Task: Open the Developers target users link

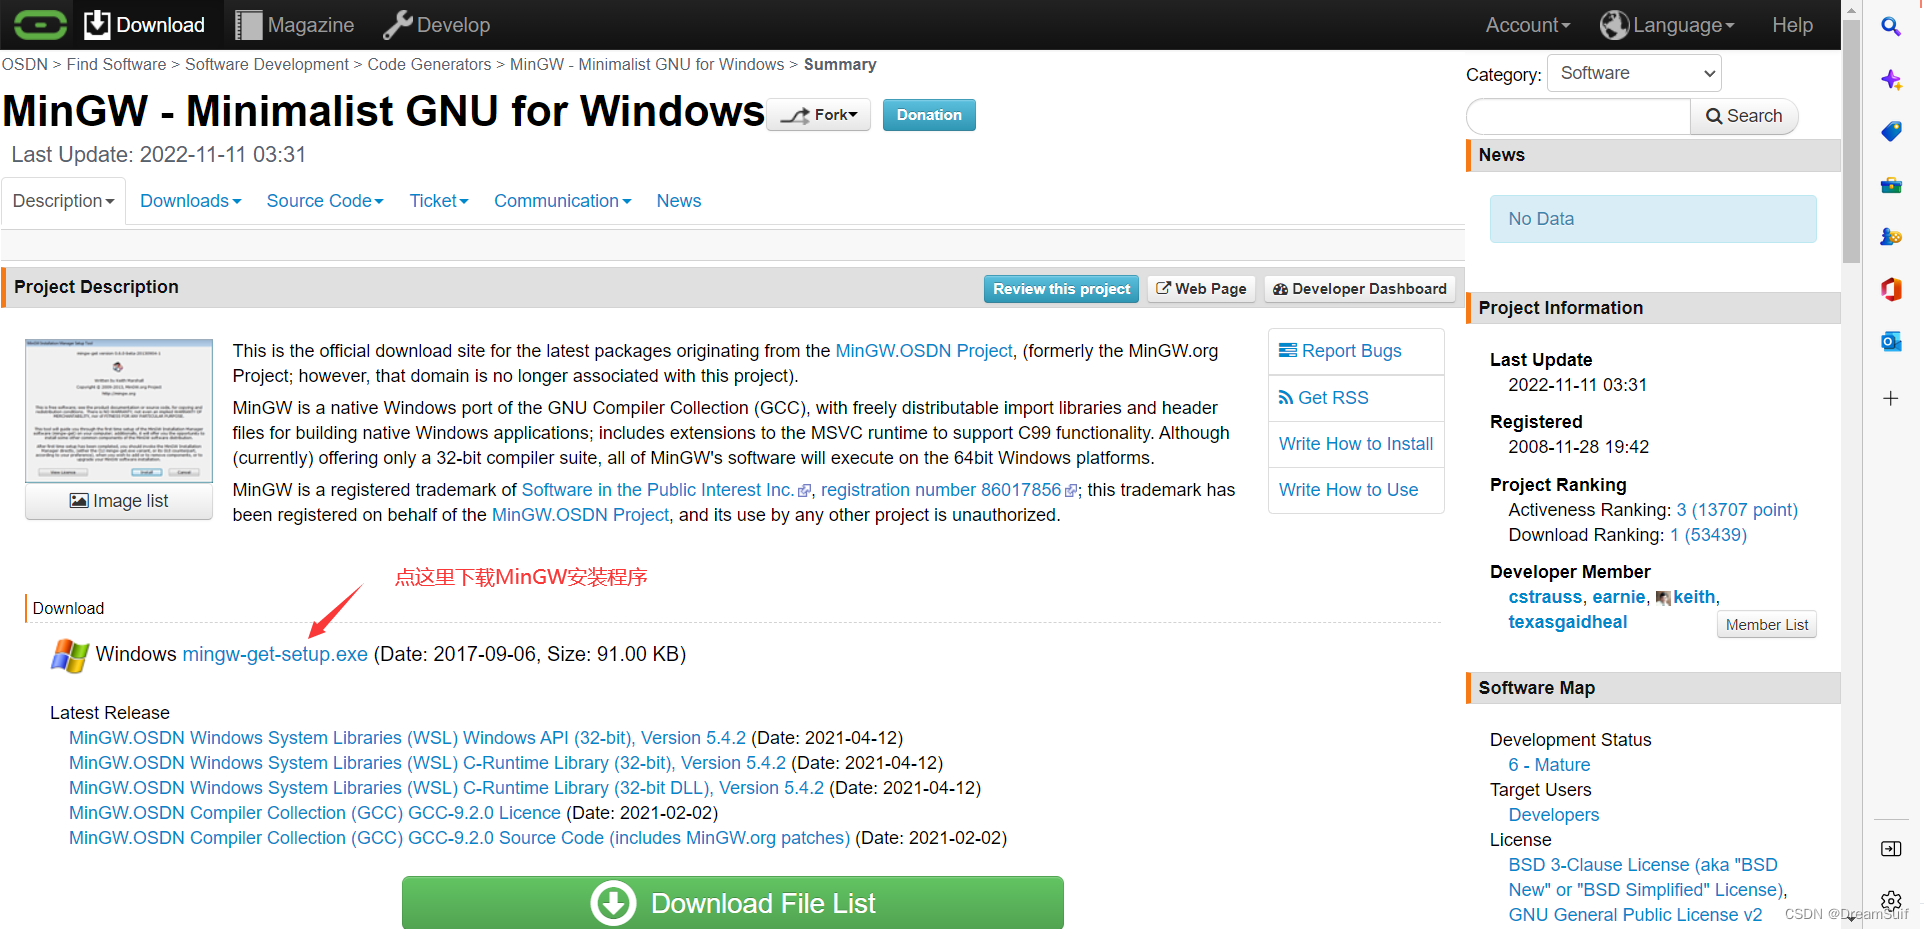Action: (x=1553, y=815)
